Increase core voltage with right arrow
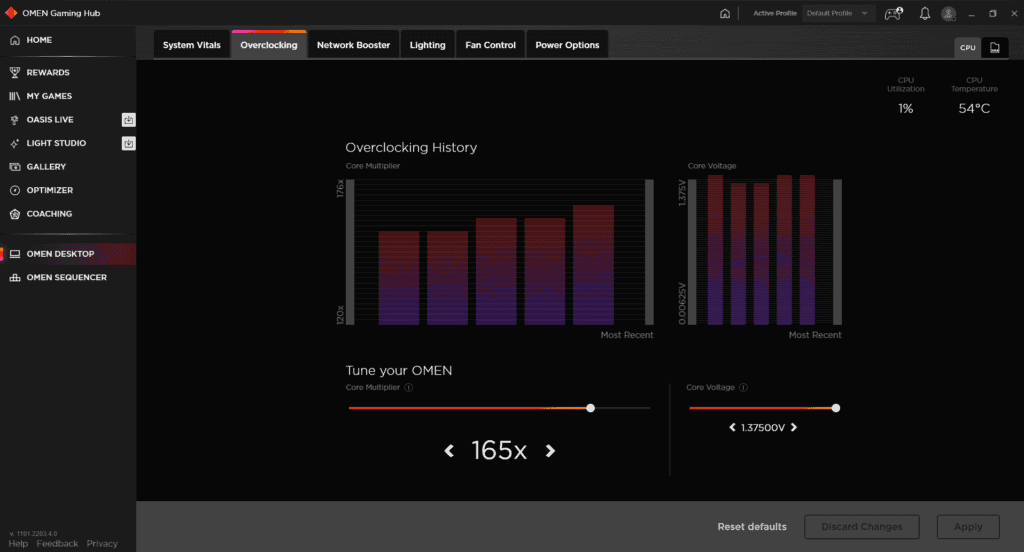This screenshot has width=1024, height=552. (x=794, y=427)
